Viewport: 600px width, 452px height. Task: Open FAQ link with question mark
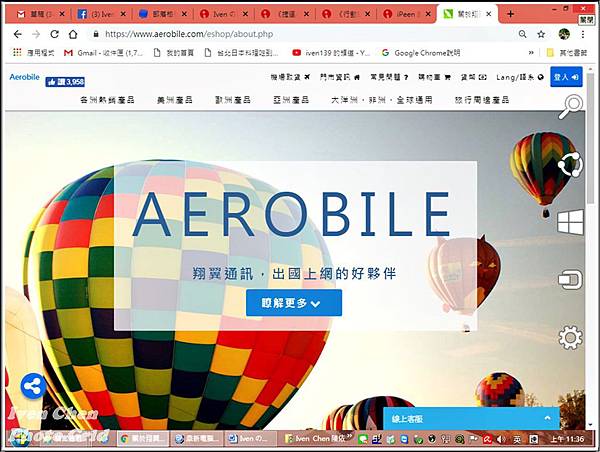389,77
